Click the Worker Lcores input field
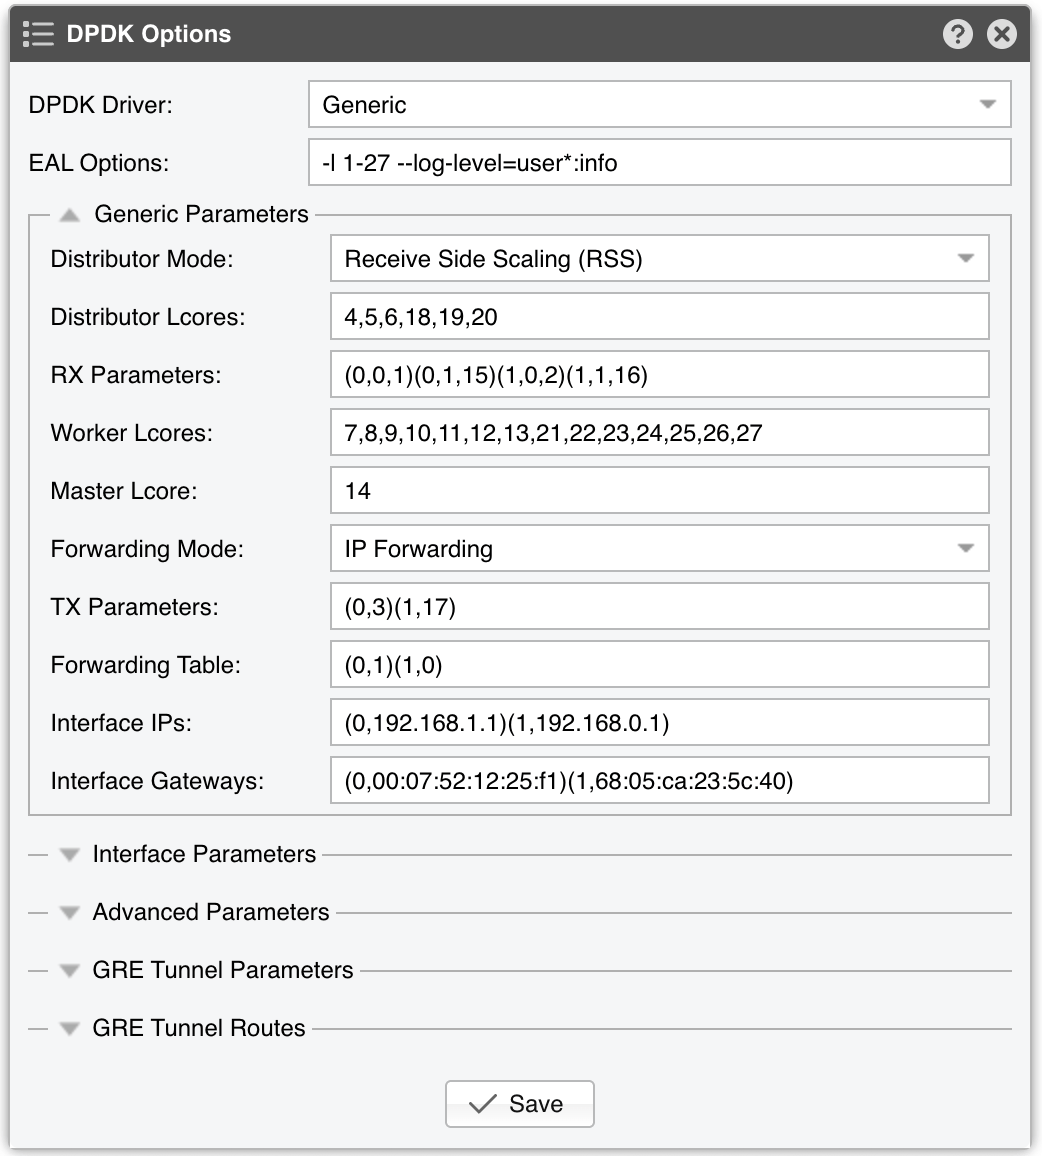 point(659,432)
